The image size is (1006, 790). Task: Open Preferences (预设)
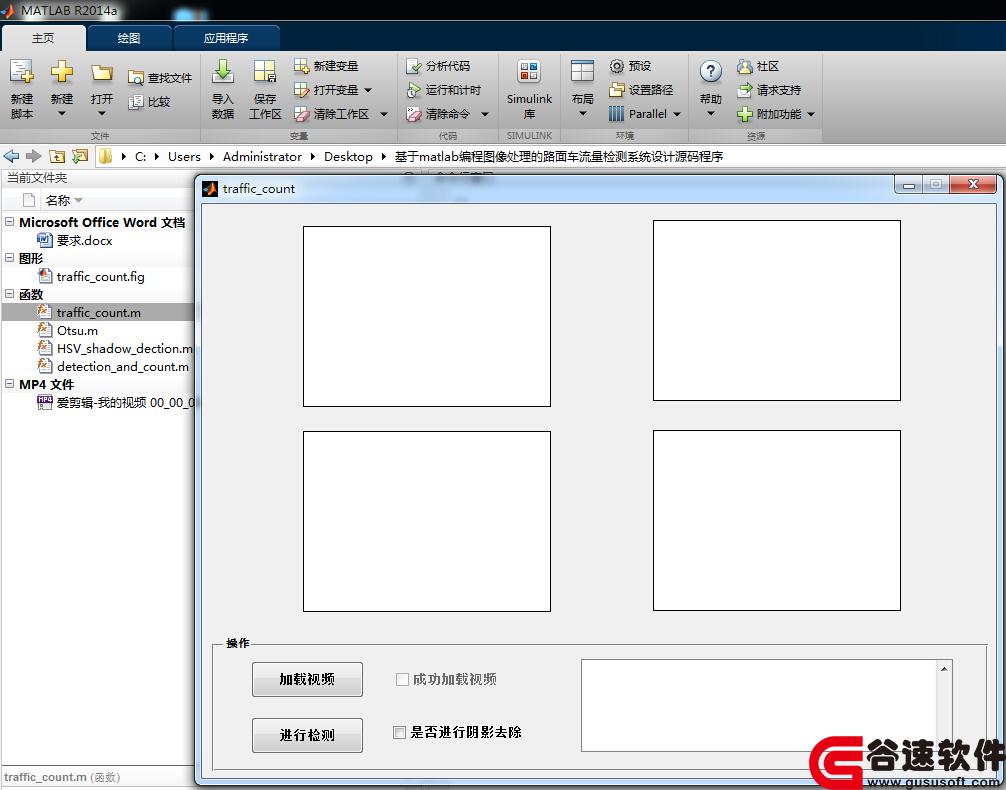coord(630,65)
